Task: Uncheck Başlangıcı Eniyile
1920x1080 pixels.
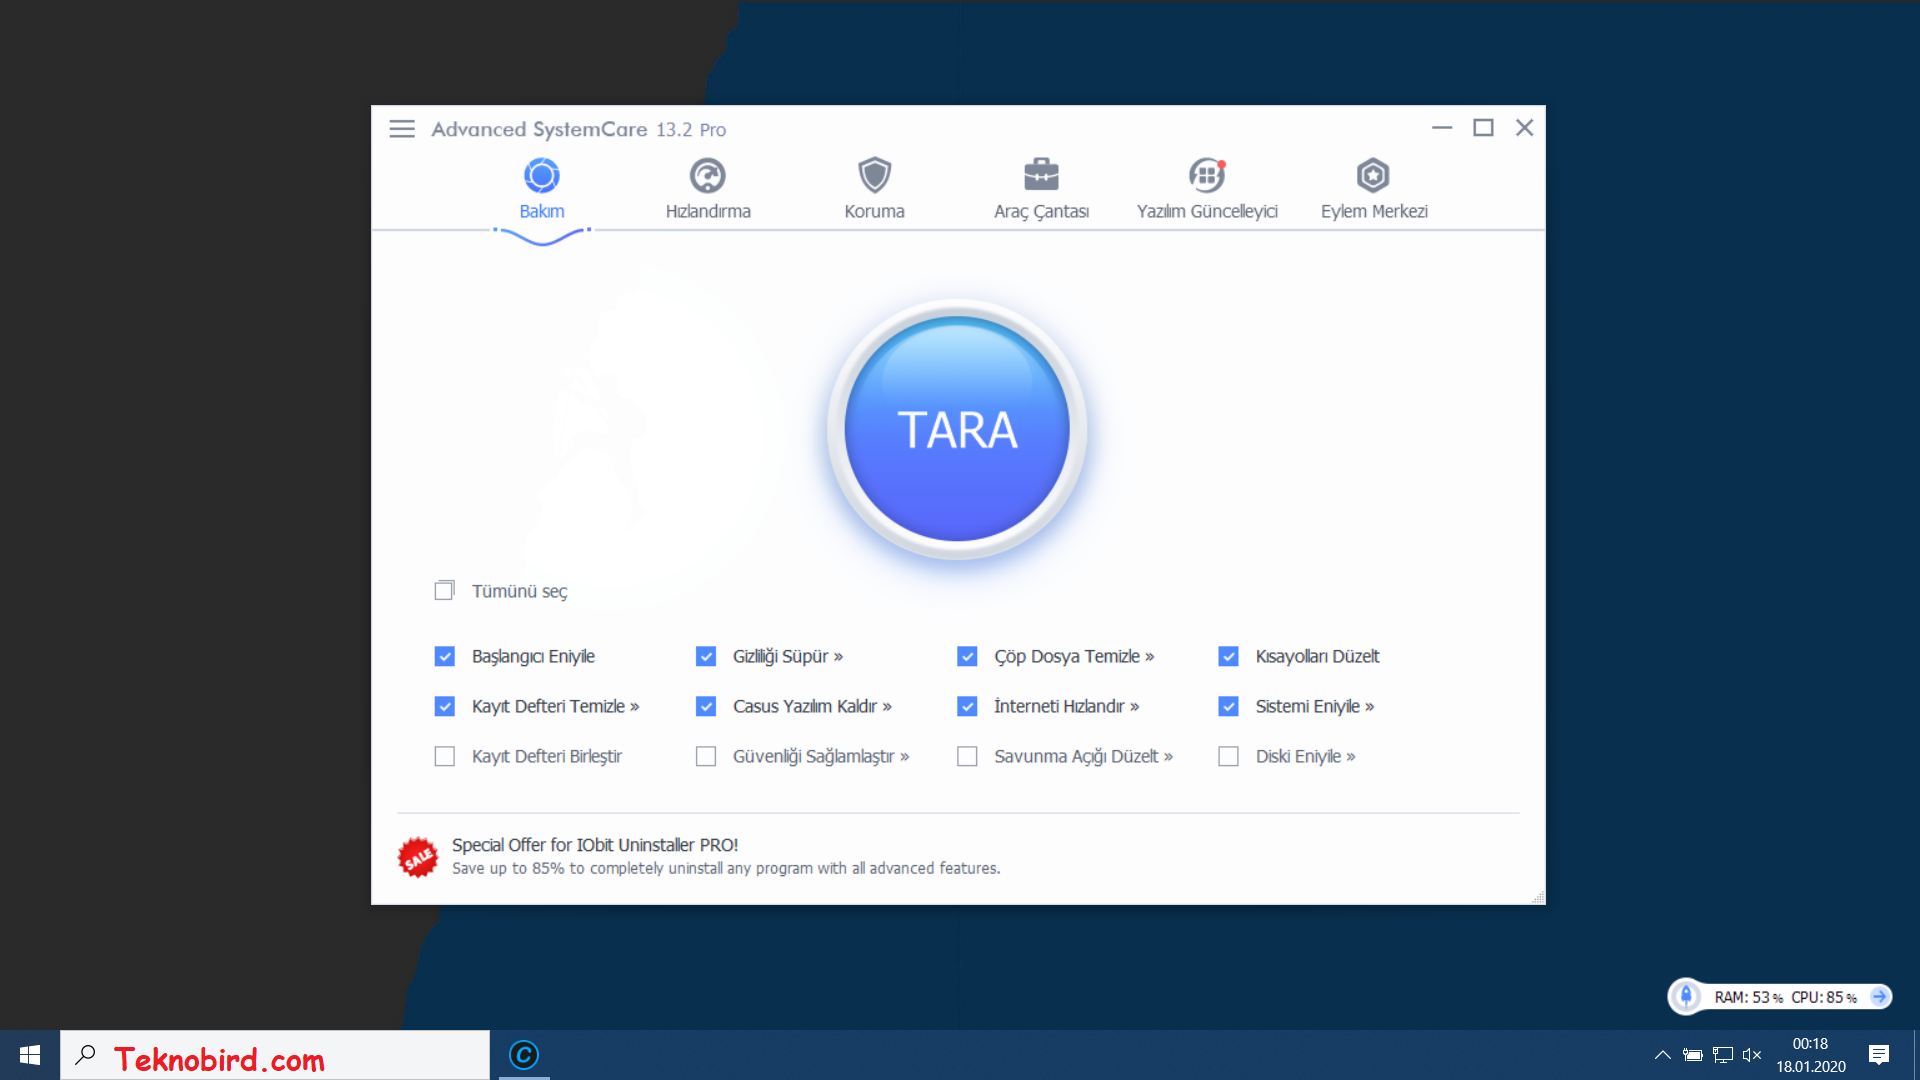Action: pos(445,656)
